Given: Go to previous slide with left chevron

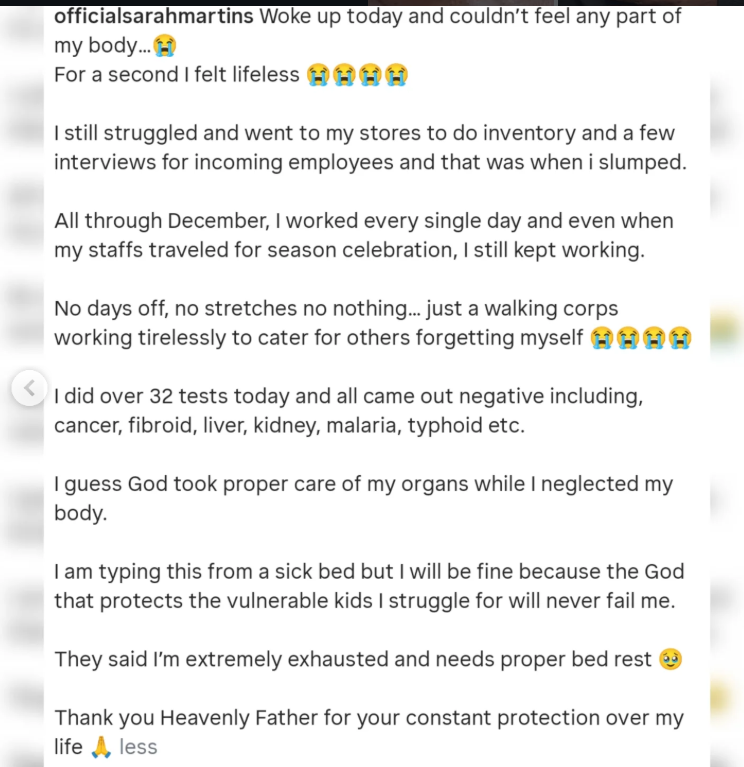Looking at the screenshot, I should 30,387.
